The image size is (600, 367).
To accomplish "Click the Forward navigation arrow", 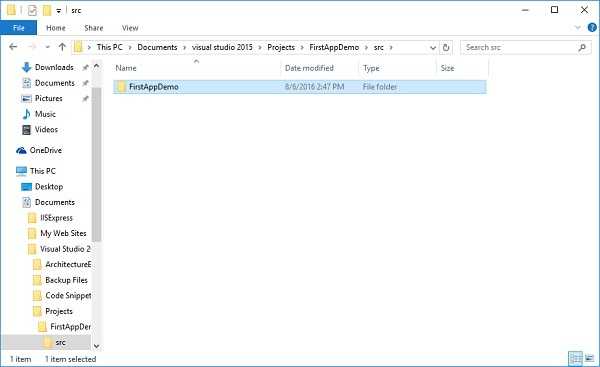I will tap(32, 47).
